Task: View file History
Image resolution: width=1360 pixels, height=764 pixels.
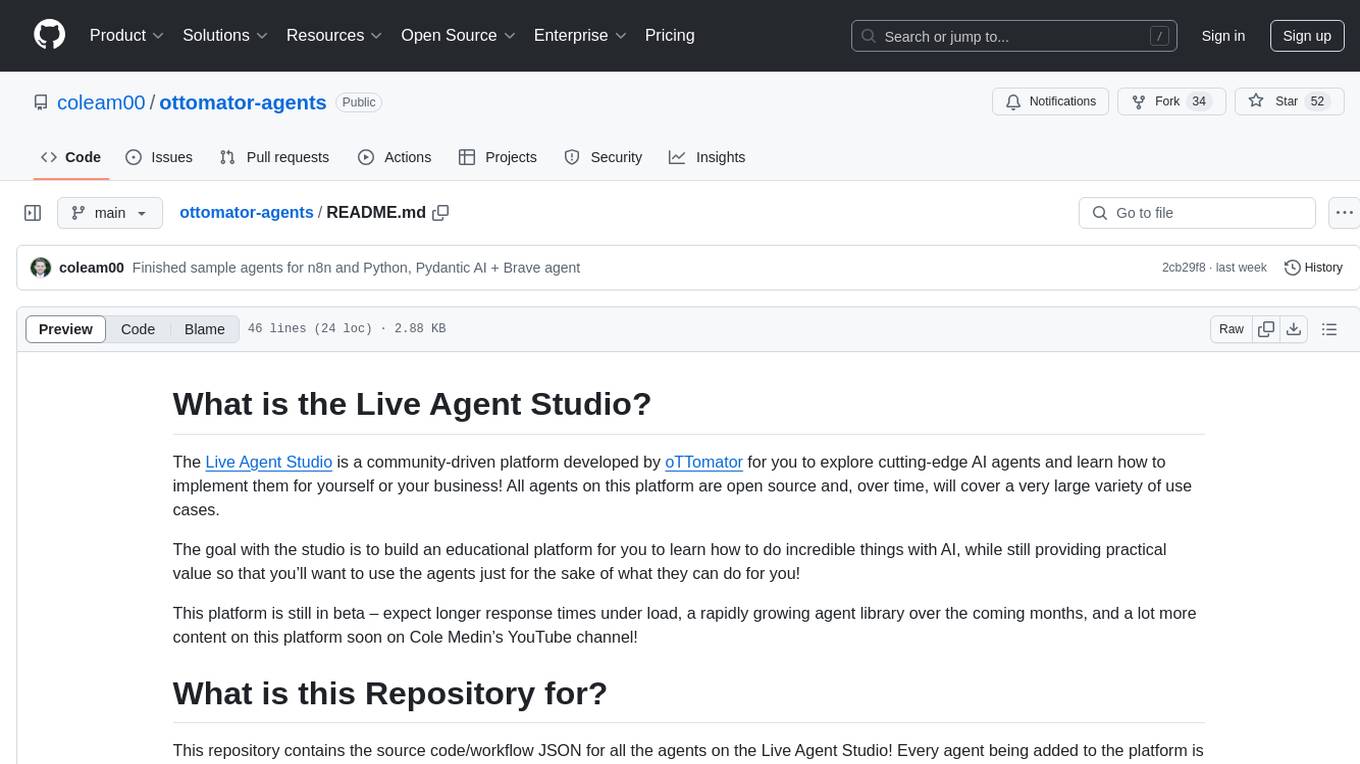Action: [x=1313, y=268]
